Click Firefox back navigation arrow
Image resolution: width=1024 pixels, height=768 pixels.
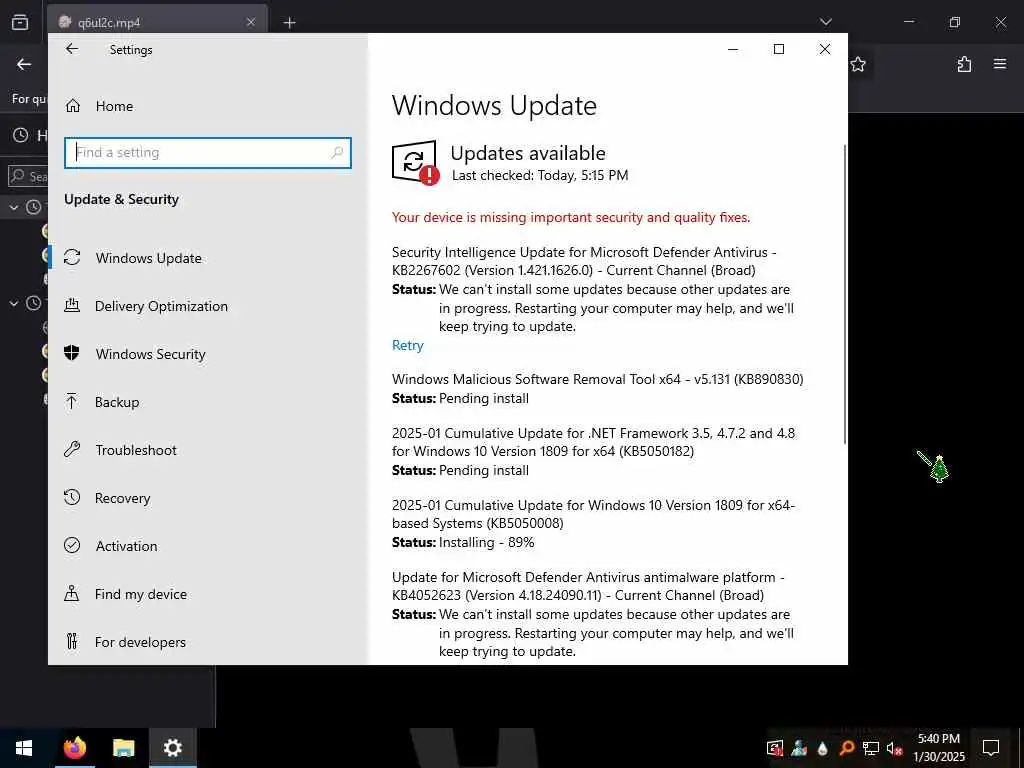(24, 64)
